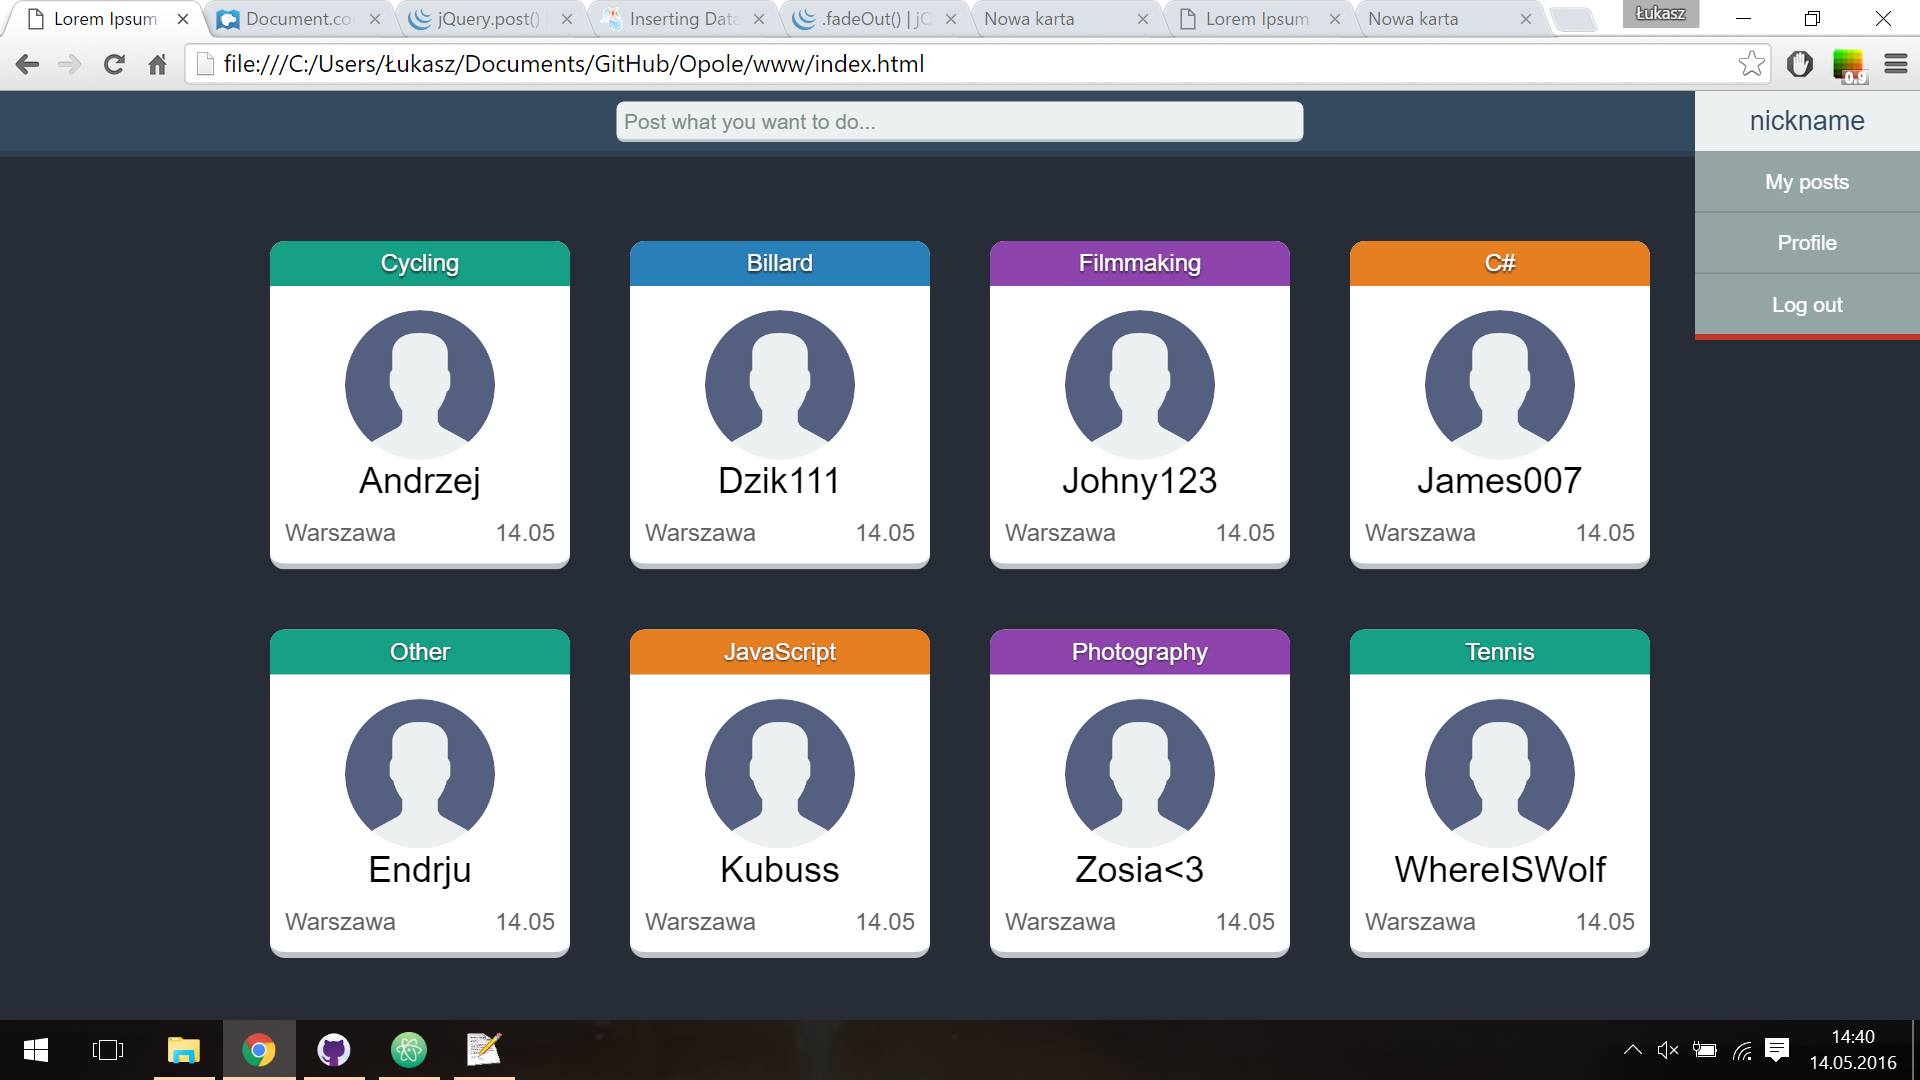Click Zosia<3's avatar on the Photography card
This screenshot has height=1080, width=1920.
point(1140,773)
